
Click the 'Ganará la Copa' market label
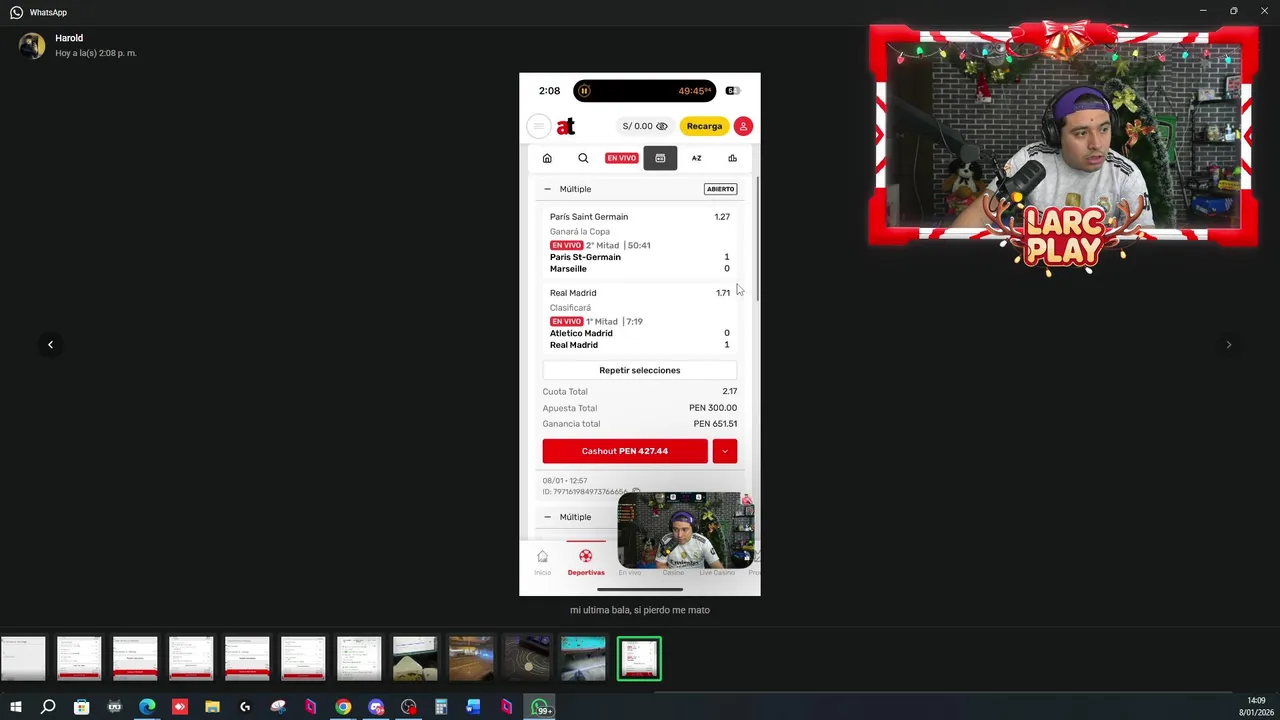(580, 232)
